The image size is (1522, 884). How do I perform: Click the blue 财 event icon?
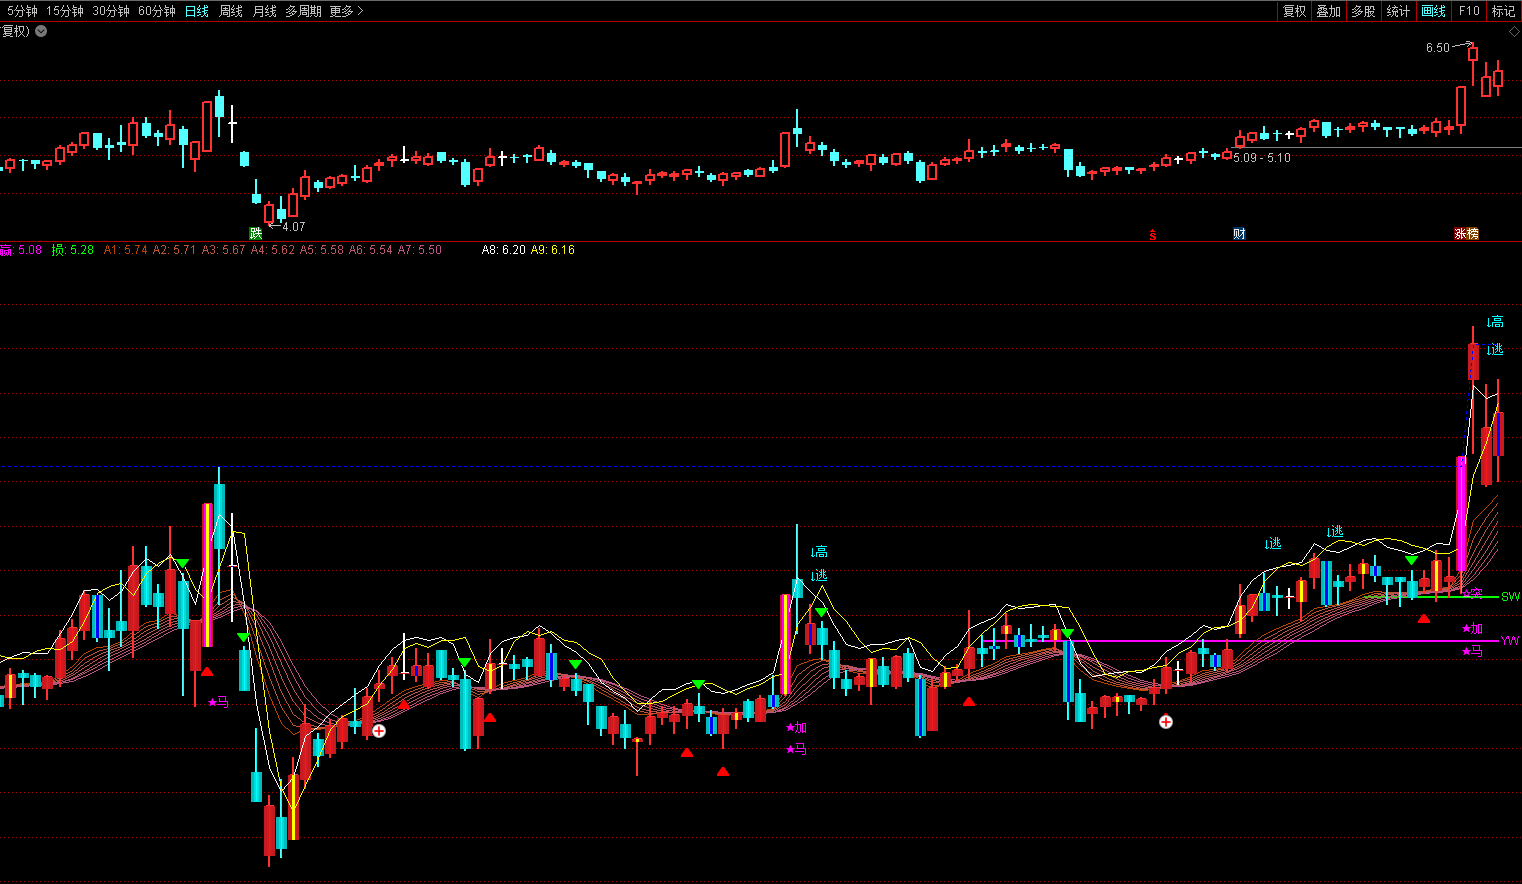1239,234
